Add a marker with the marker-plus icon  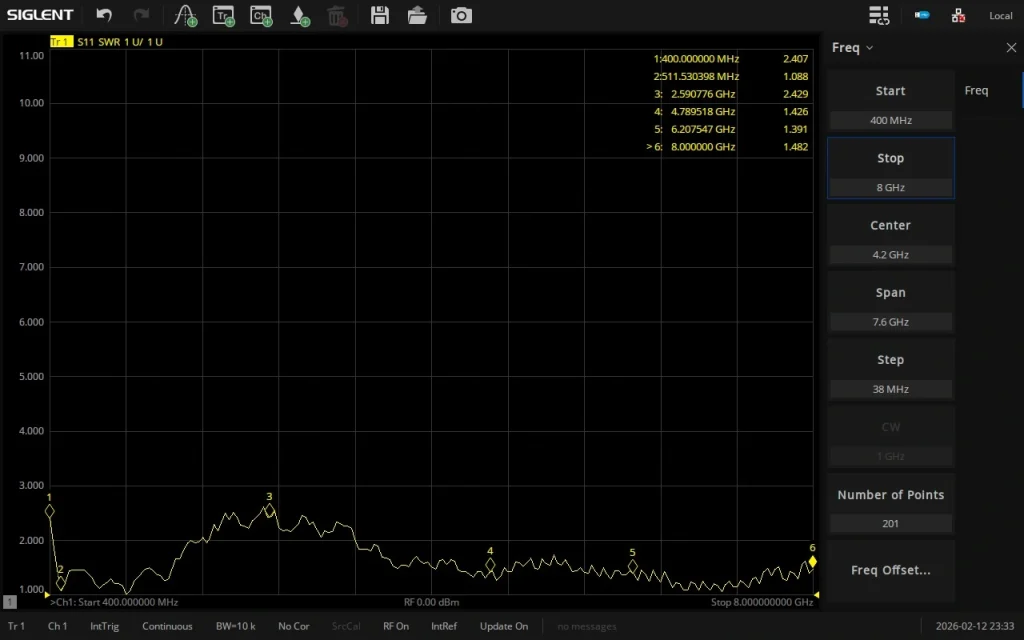(x=299, y=16)
